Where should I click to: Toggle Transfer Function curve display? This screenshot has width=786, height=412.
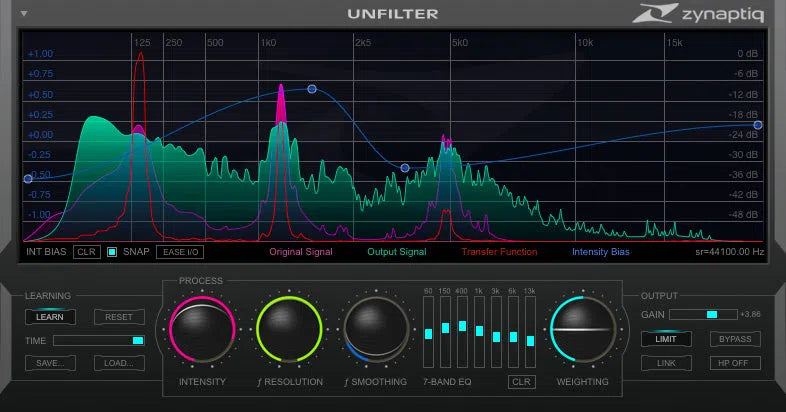(x=499, y=252)
